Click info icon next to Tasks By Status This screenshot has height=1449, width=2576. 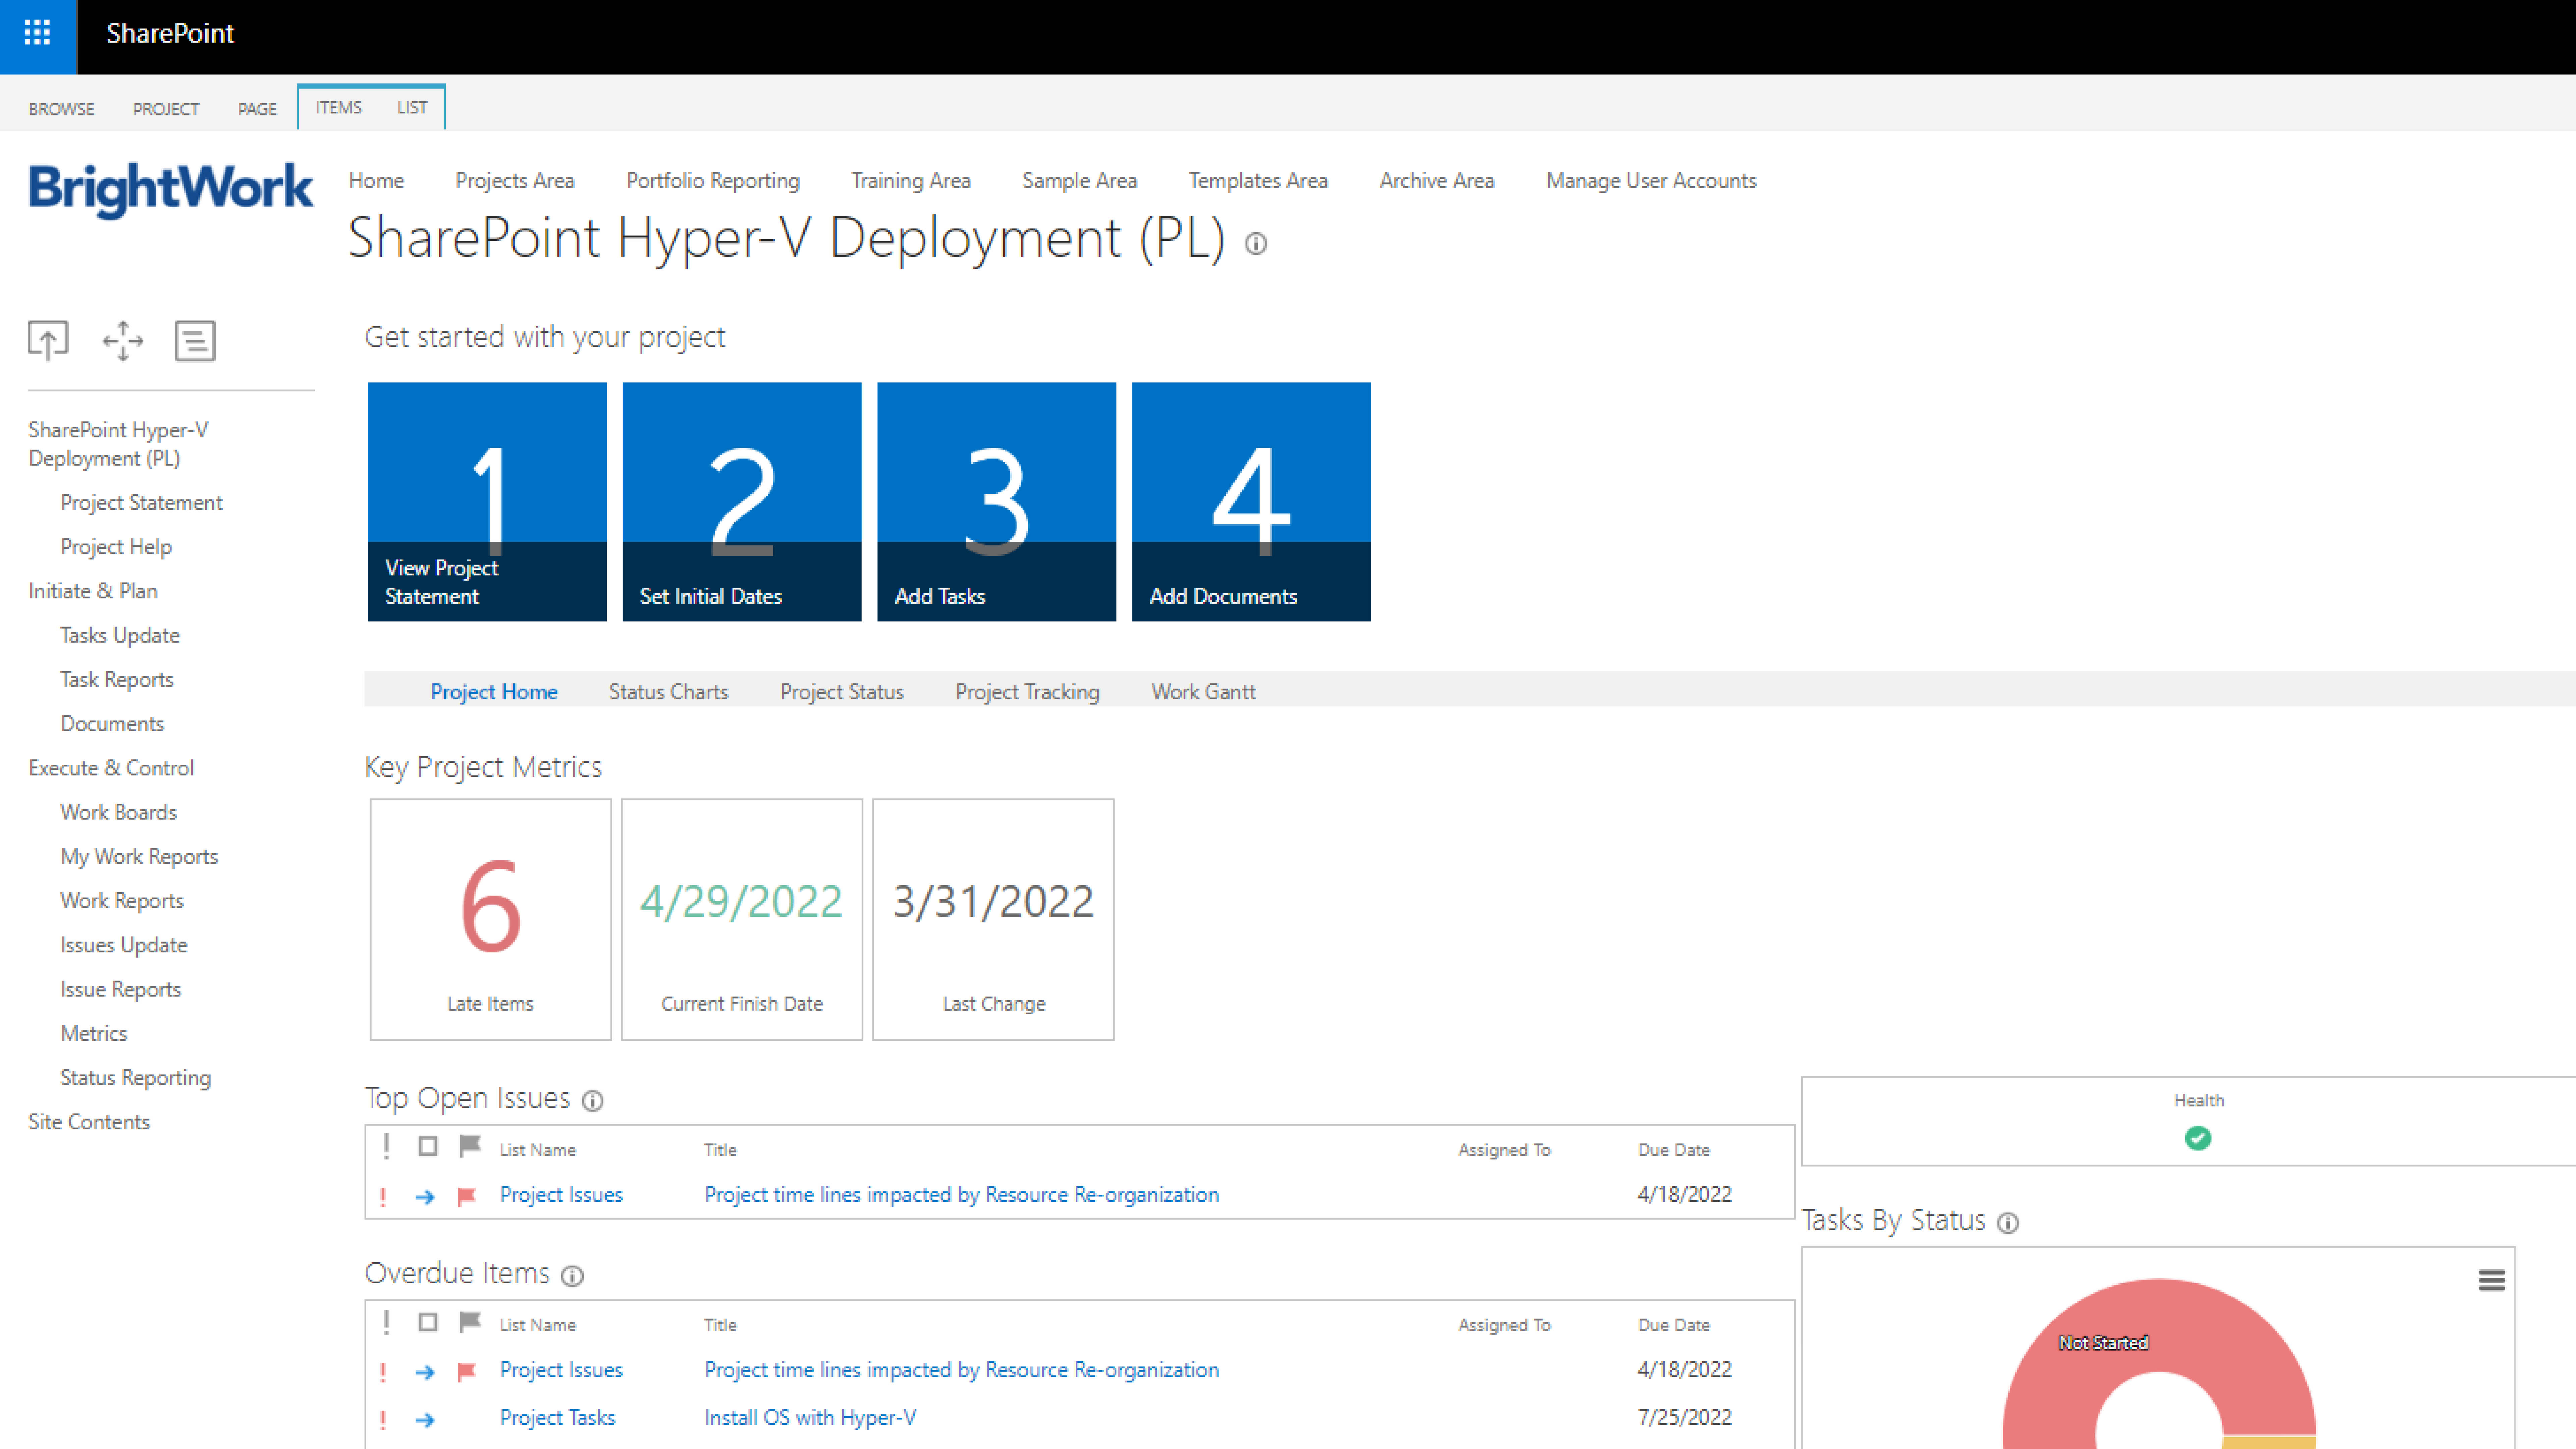tap(2008, 1223)
